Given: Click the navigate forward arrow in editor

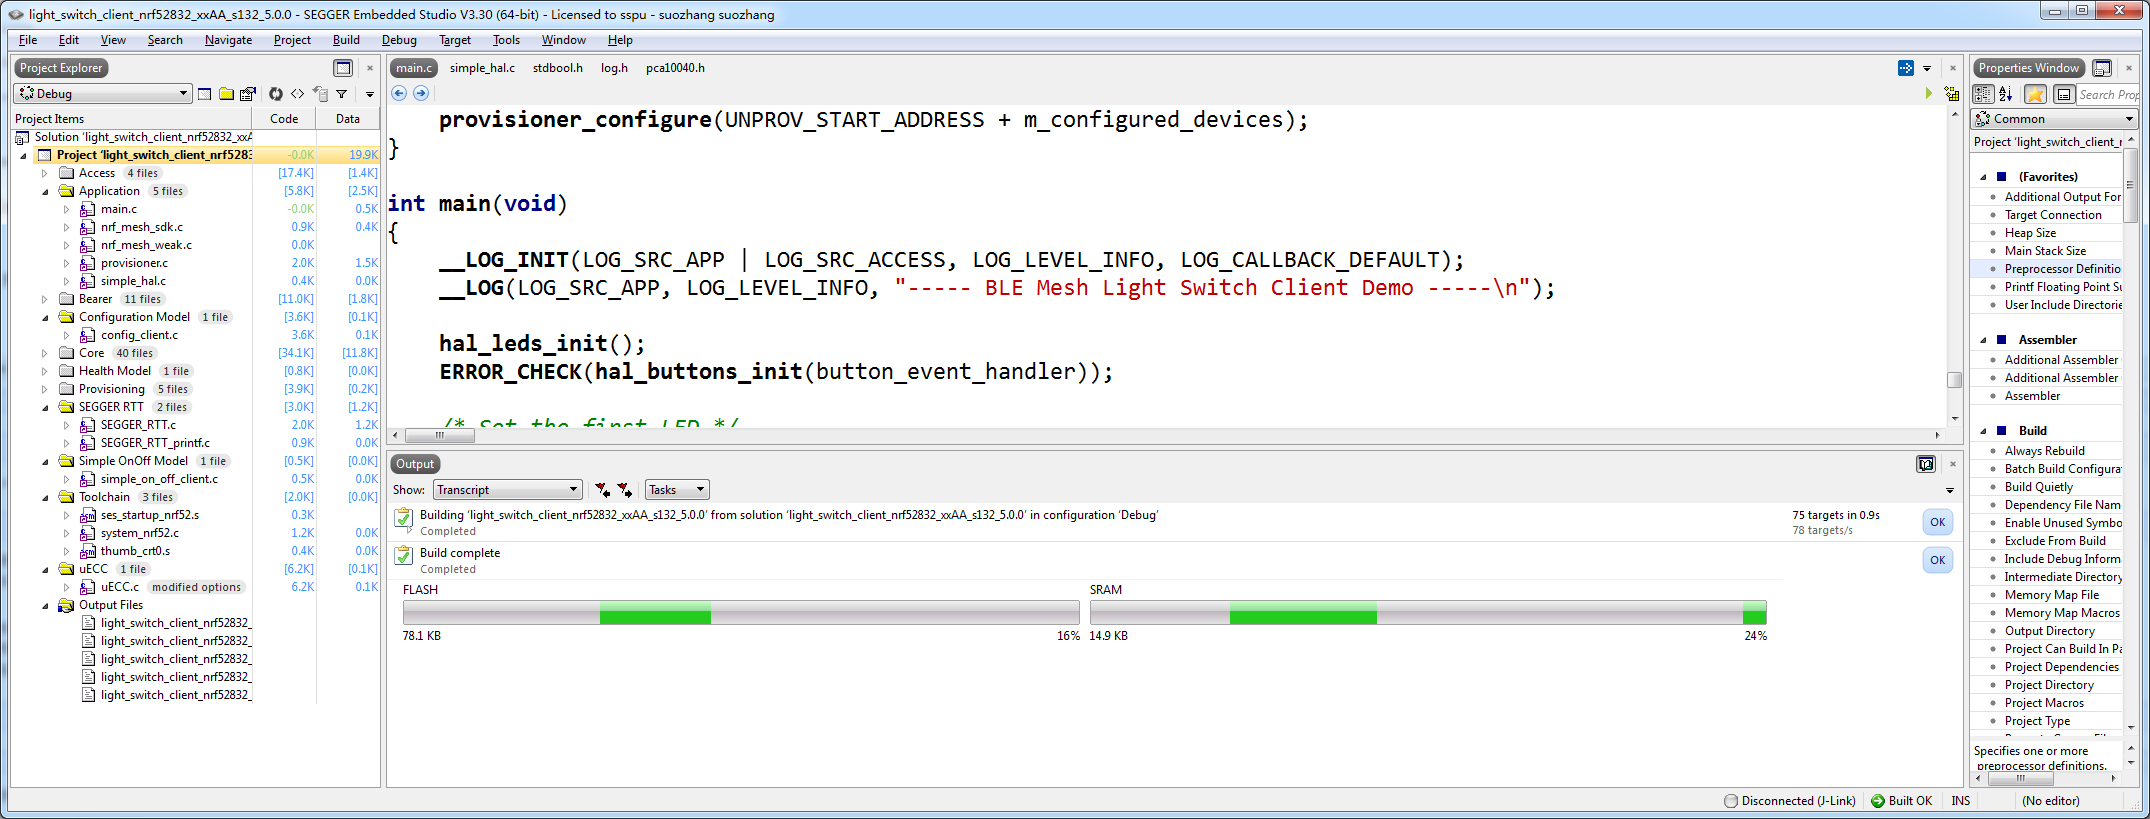Looking at the screenshot, I should click(421, 93).
